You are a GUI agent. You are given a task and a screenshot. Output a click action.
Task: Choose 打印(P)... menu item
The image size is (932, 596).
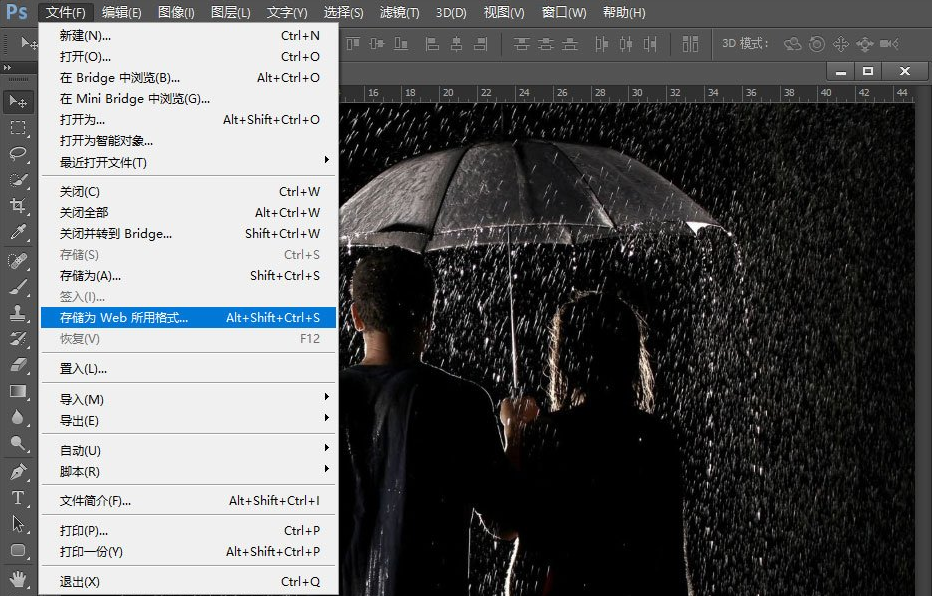189,531
